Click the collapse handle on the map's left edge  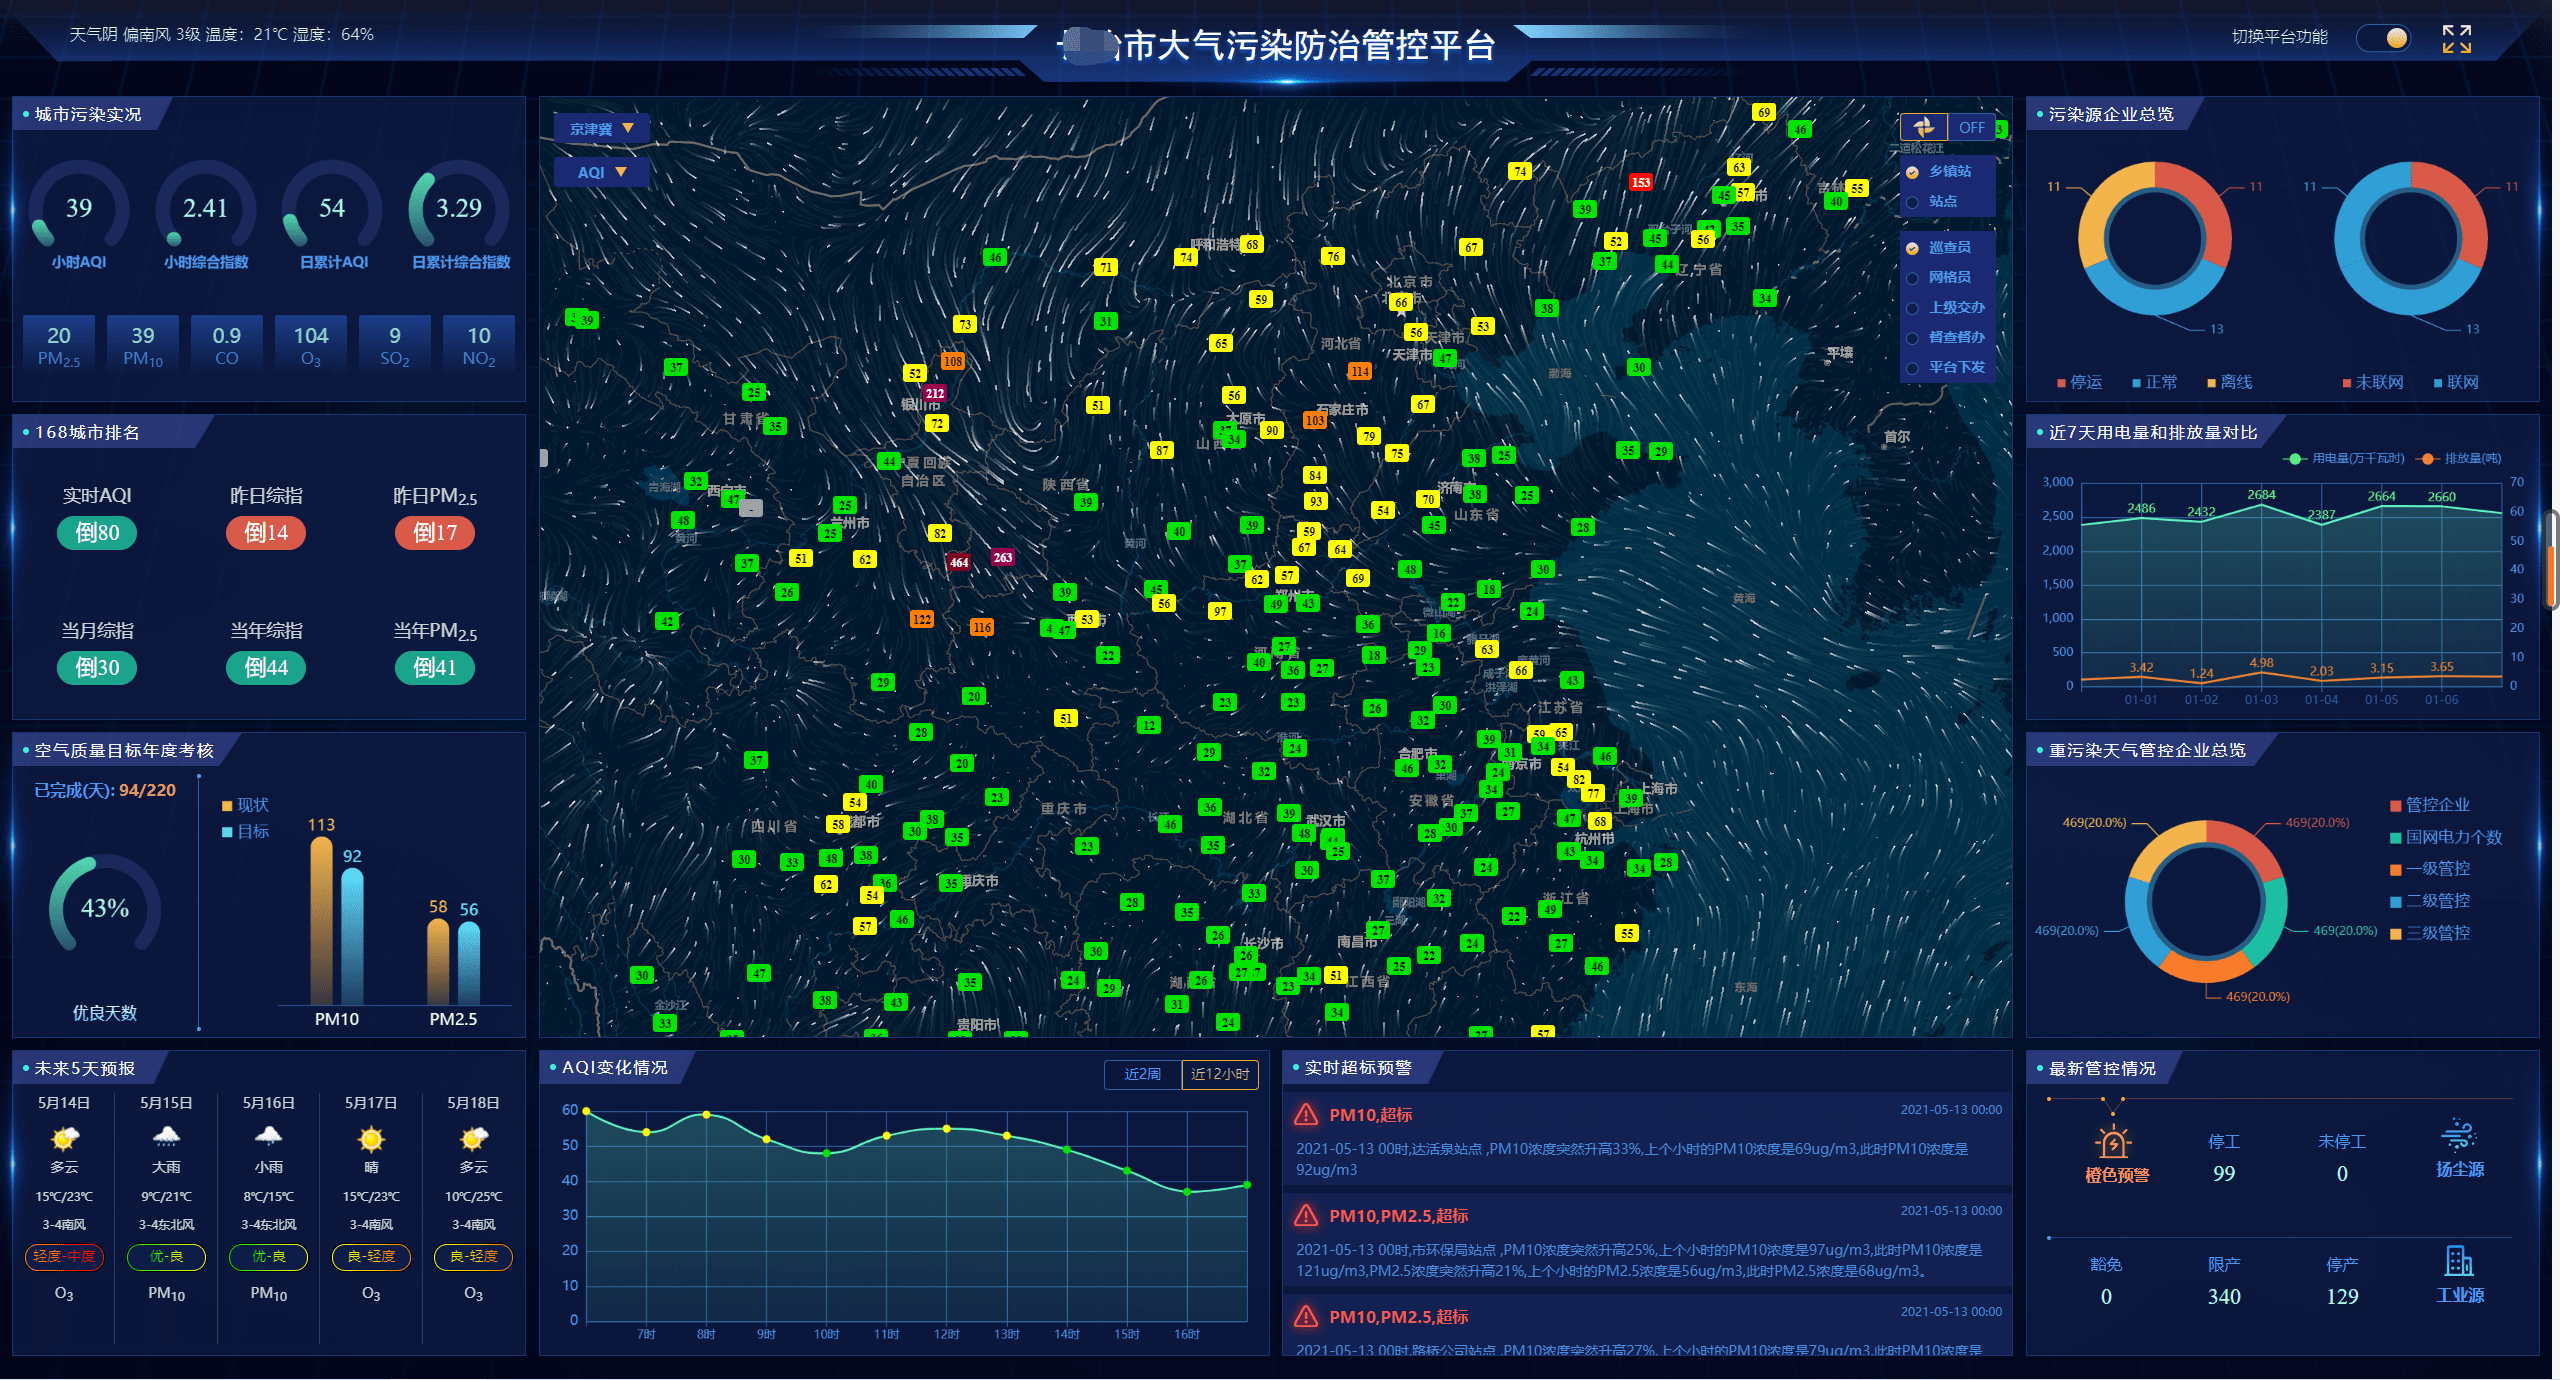tap(544, 458)
